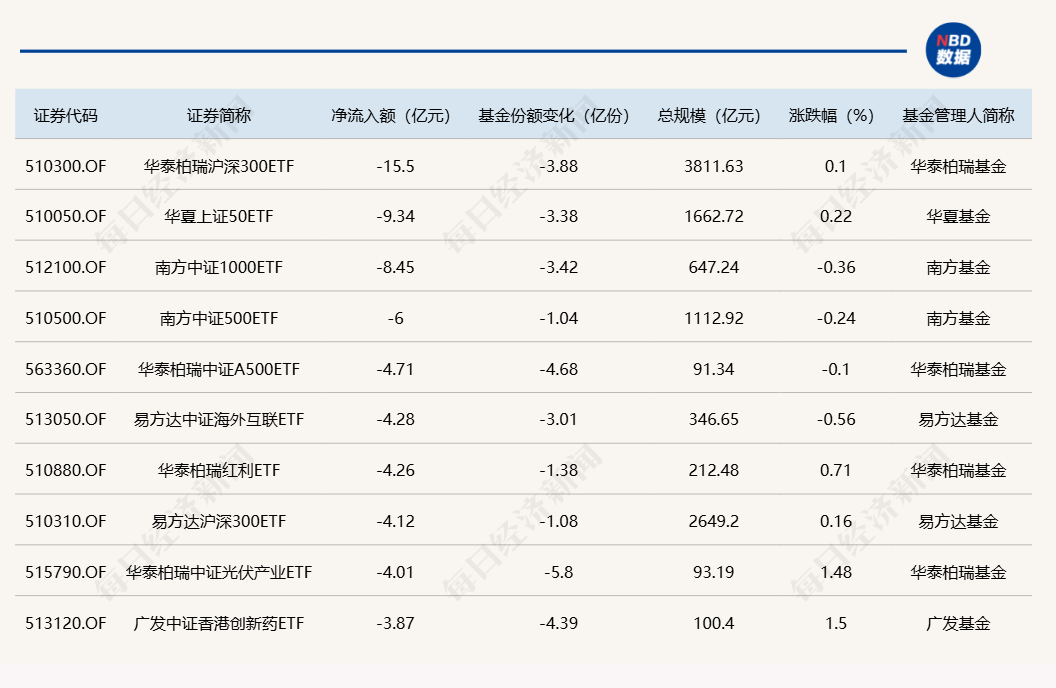Click share change value -3.38
This screenshot has width=1056, height=688.
[x=558, y=217]
